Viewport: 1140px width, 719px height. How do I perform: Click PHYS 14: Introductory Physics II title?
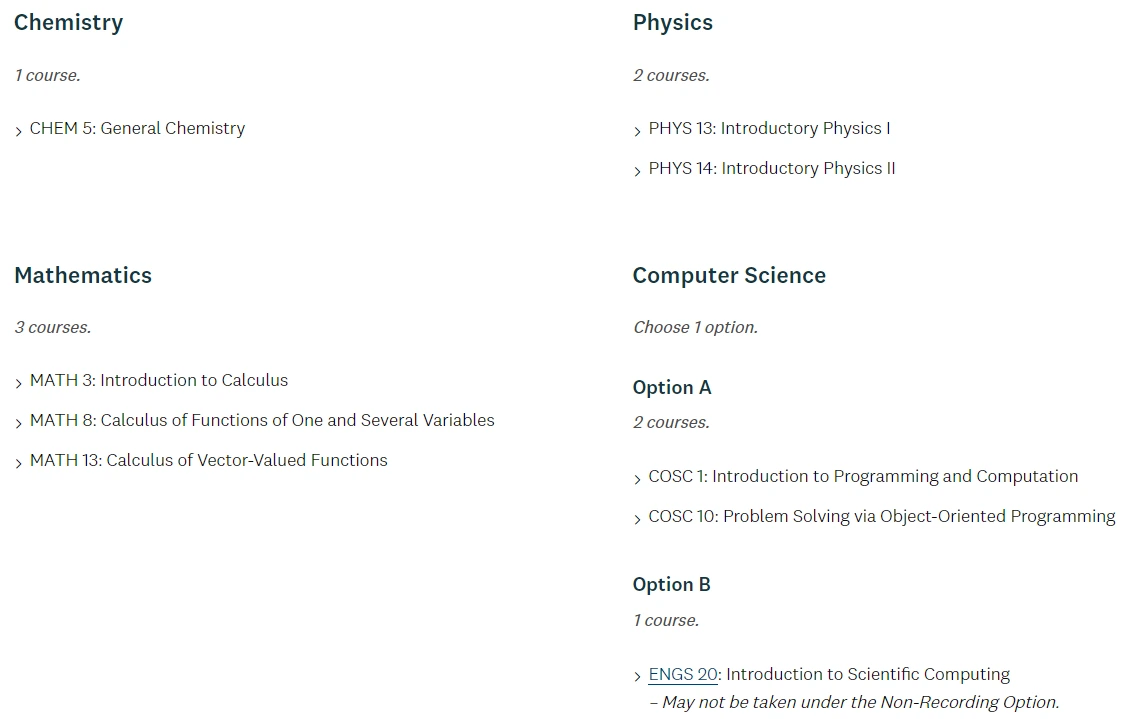tap(772, 169)
